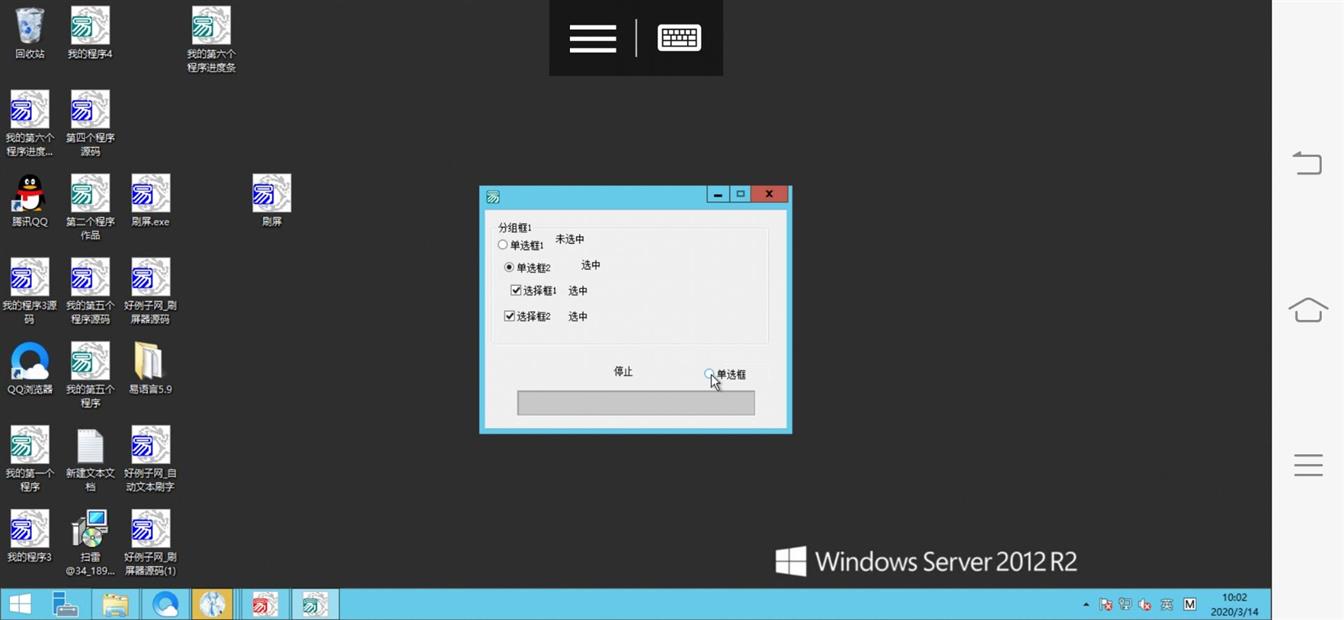Open the hamburger menu in top overlay bar
1344x620 pixels.
click(x=593, y=38)
